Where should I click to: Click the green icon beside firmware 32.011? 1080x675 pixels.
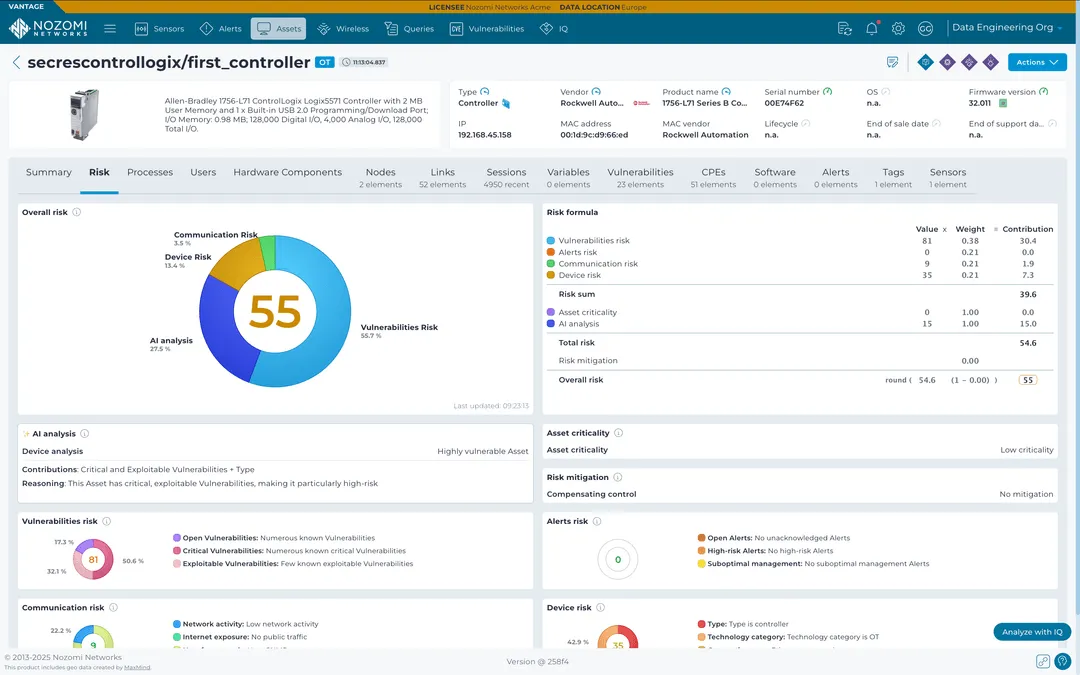click(1003, 103)
